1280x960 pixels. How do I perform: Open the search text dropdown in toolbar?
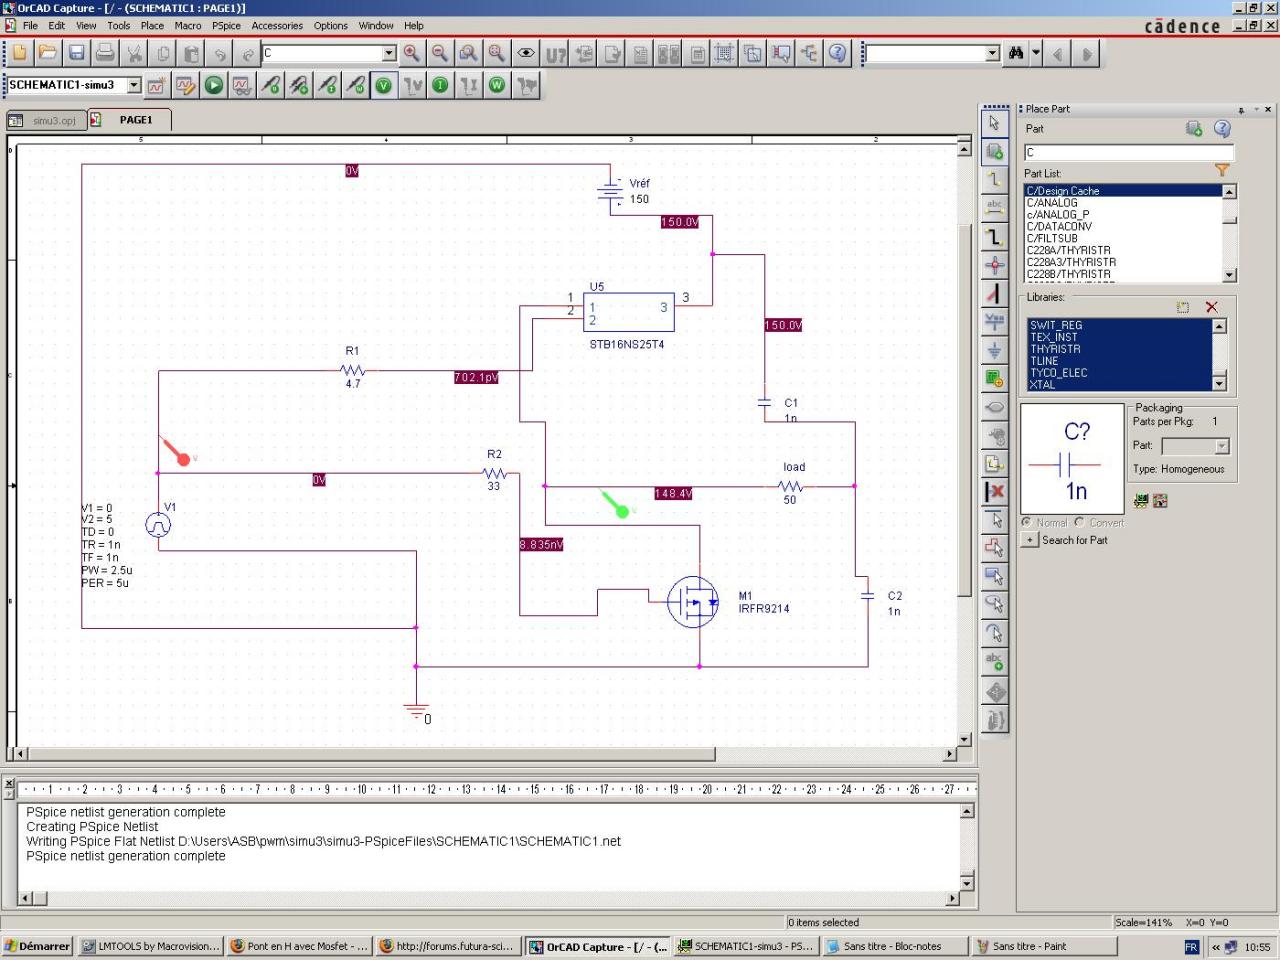[x=992, y=53]
